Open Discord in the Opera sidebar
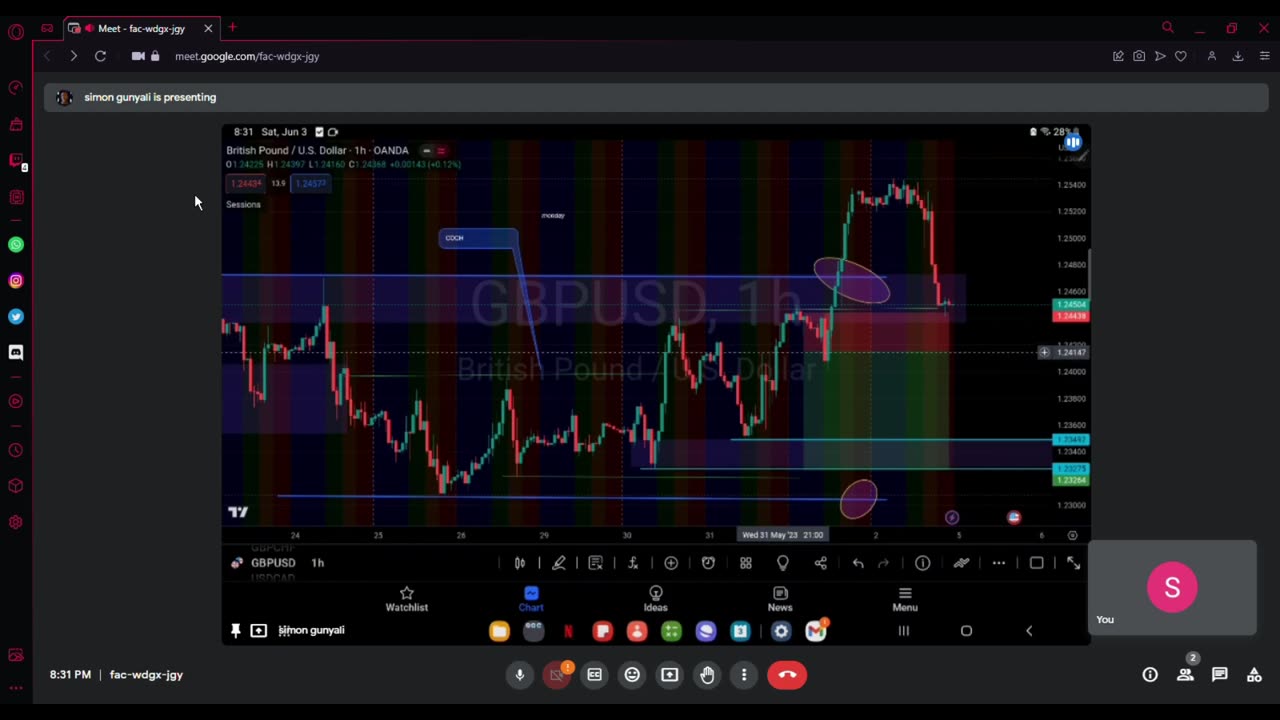 pyautogui.click(x=16, y=352)
